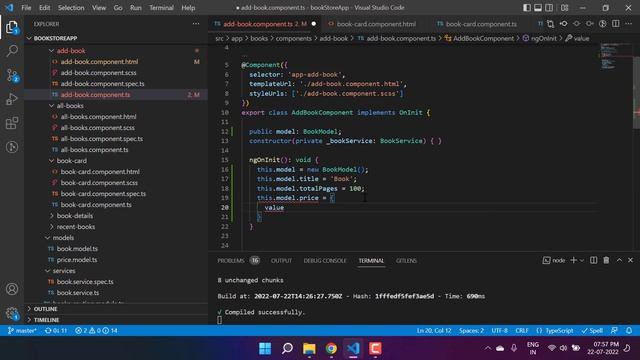Open book.model.ts in explorer
Image resolution: width=640 pixels, height=360 pixels.
point(77,249)
